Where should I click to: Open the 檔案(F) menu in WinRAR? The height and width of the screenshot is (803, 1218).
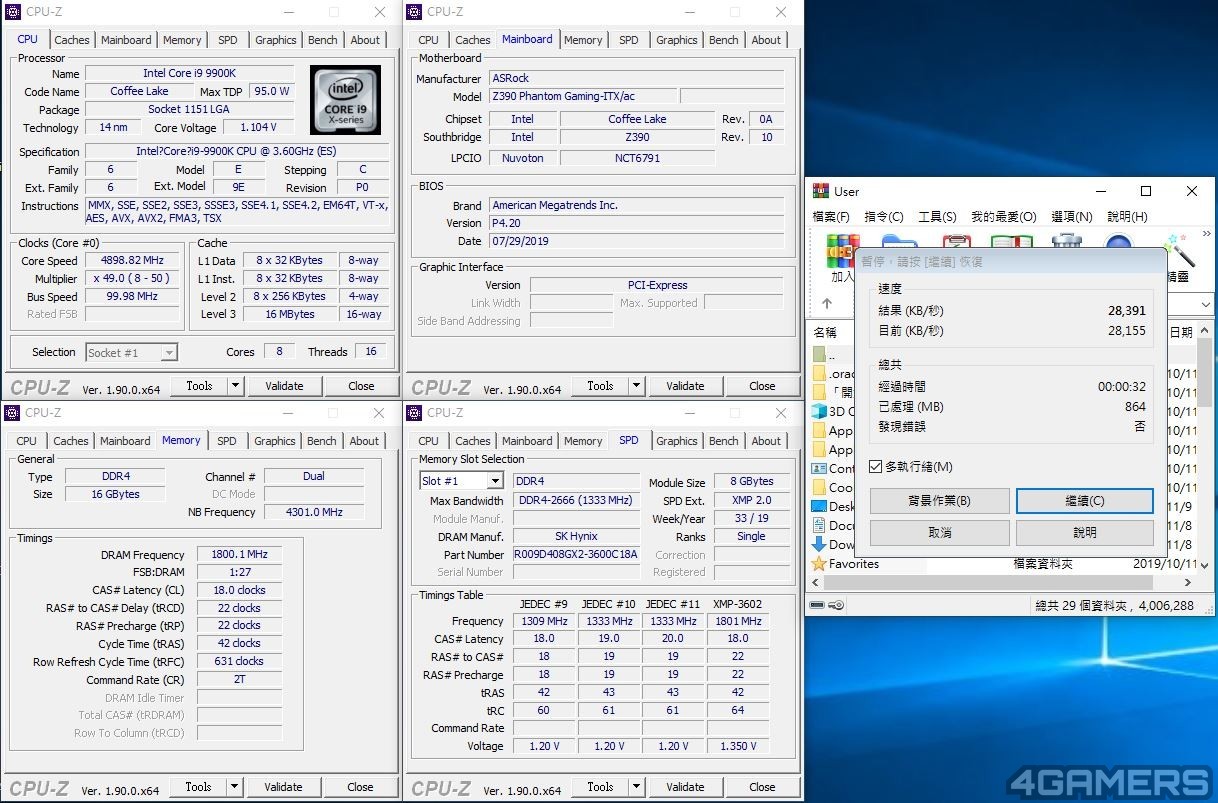831,217
